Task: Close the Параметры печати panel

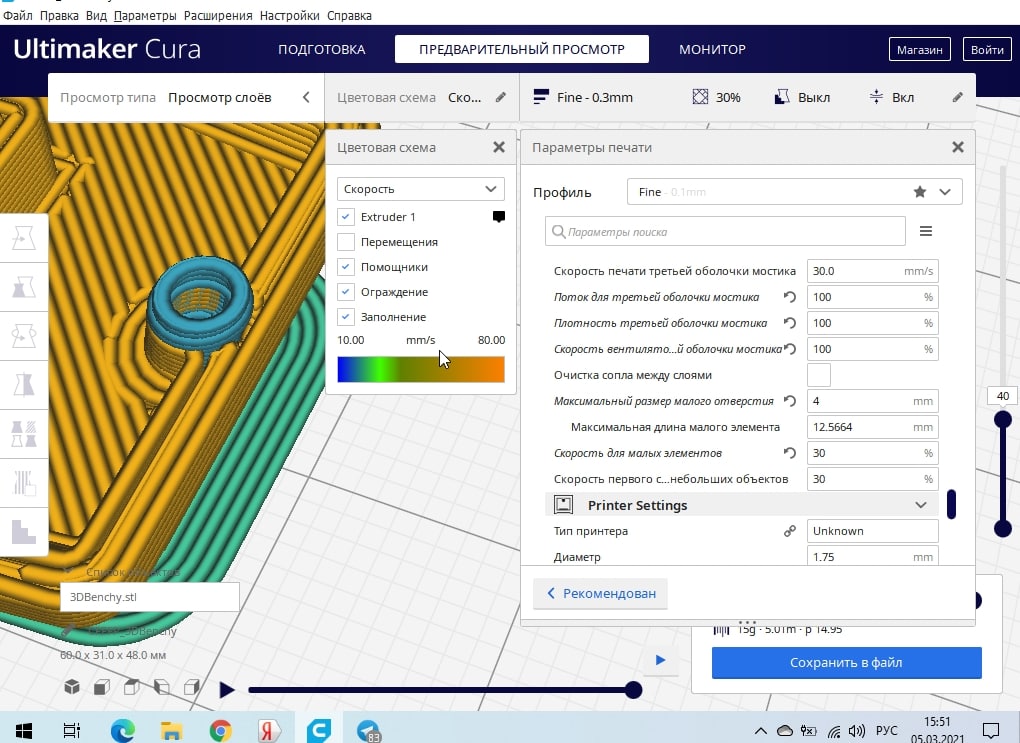Action: click(958, 147)
